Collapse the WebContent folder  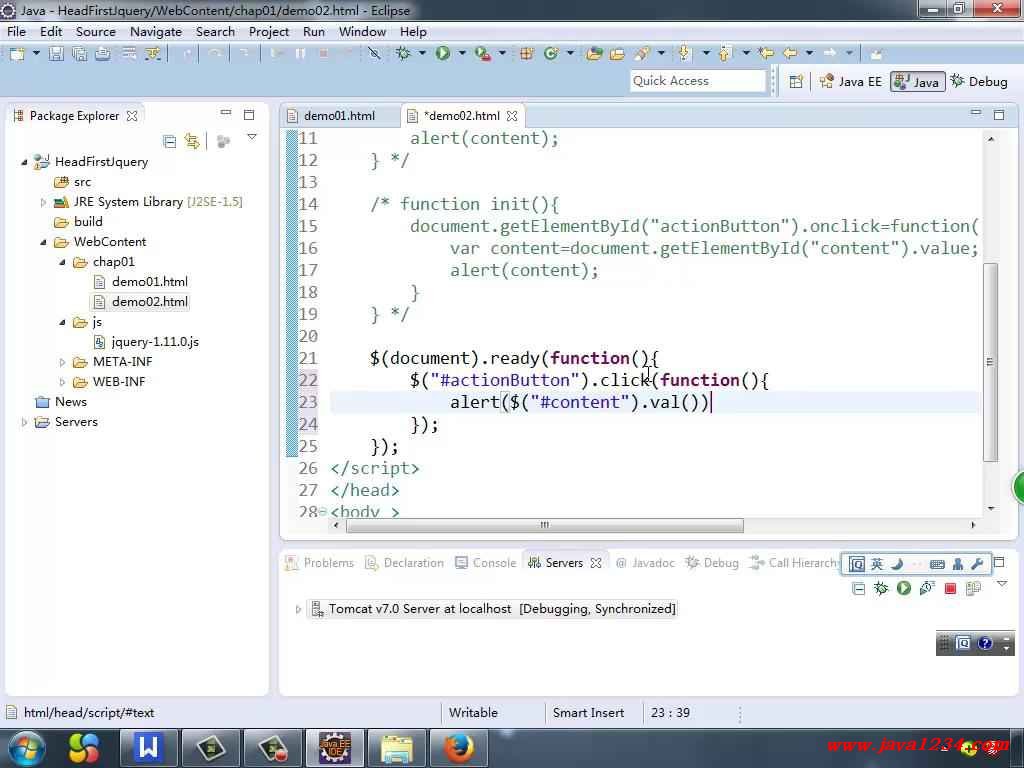click(43, 242)
